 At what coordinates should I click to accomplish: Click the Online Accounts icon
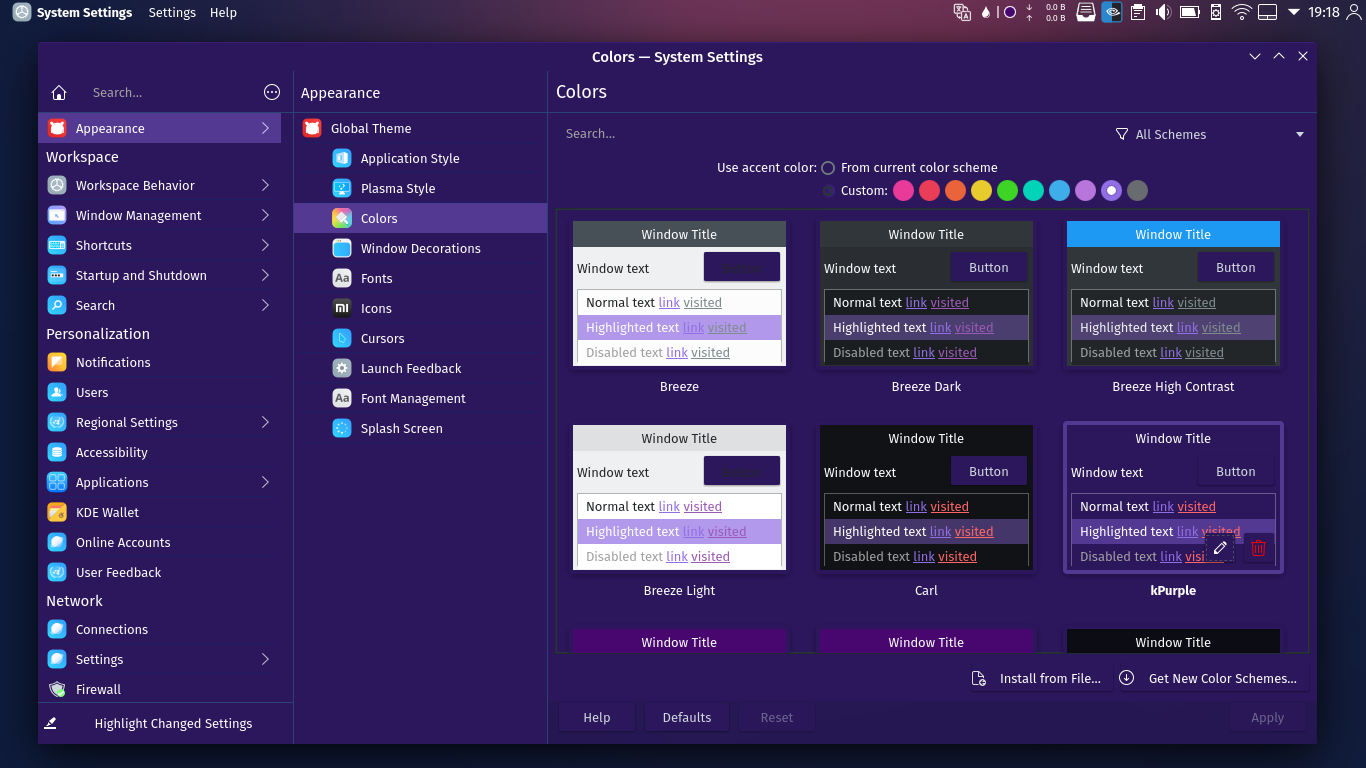(x=57, y=542)
